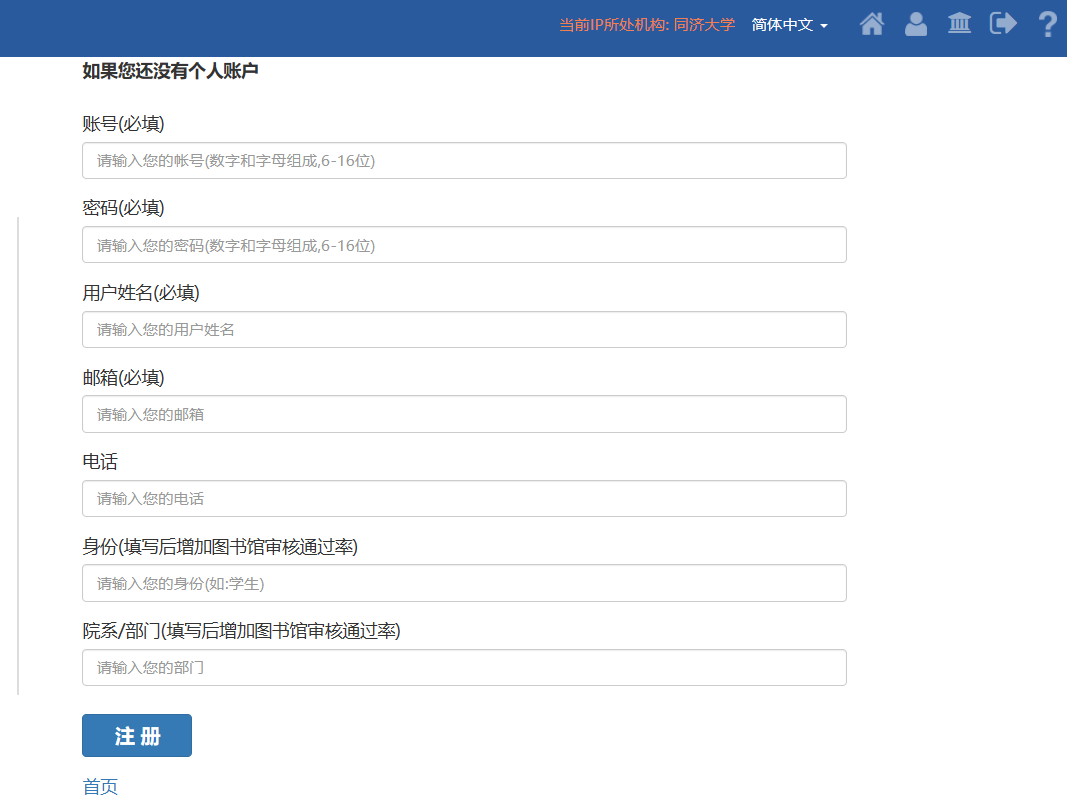
Task: Click the 账号(必填) field label
Action: (123, 124)
